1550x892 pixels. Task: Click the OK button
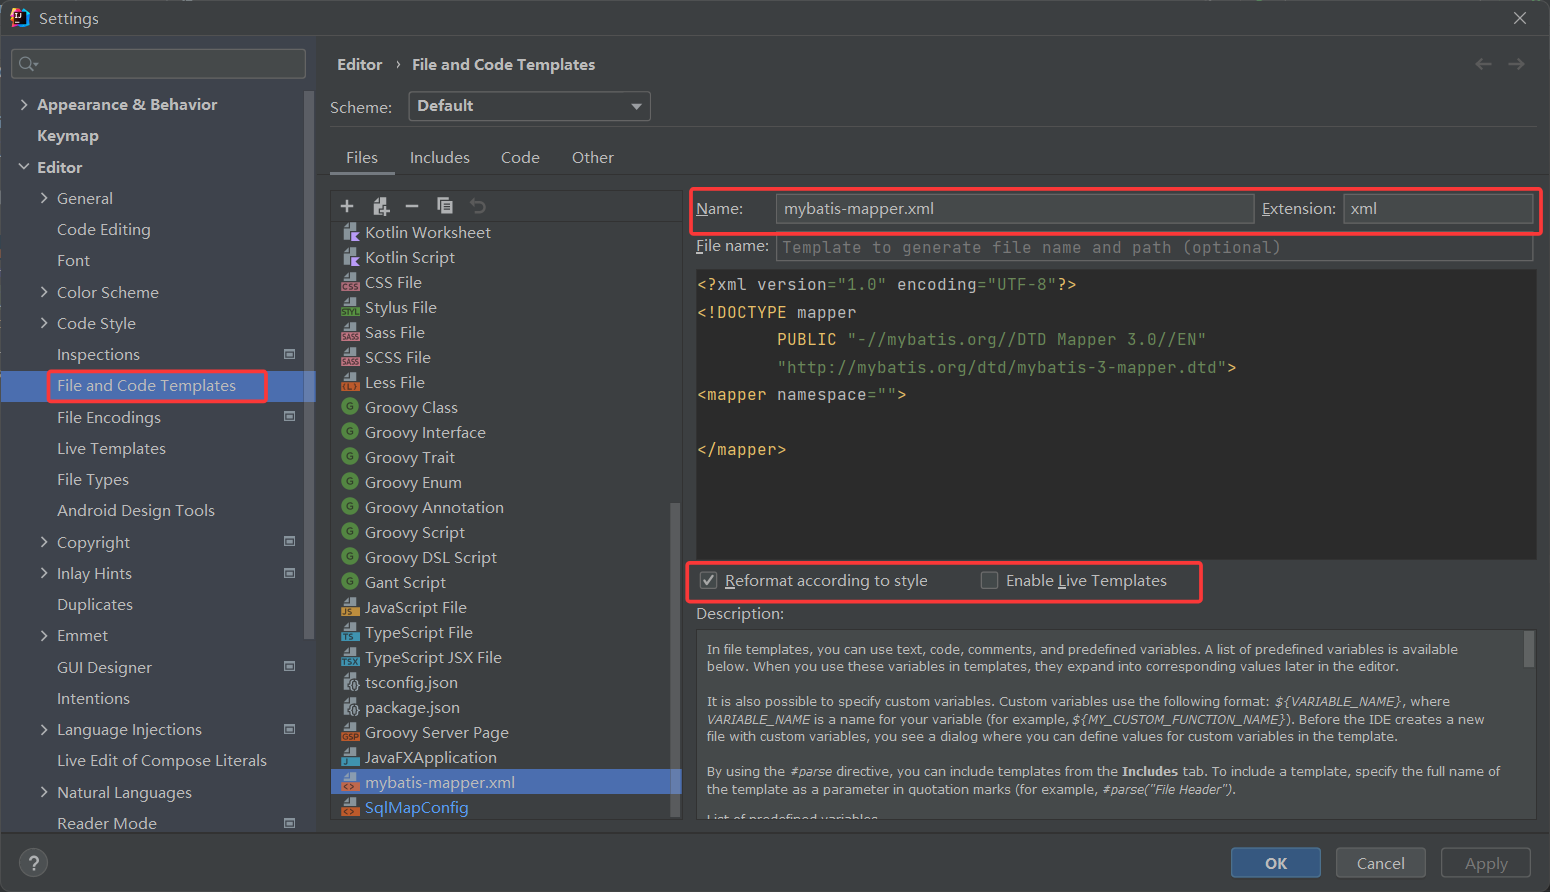[x=1276, y=863]
